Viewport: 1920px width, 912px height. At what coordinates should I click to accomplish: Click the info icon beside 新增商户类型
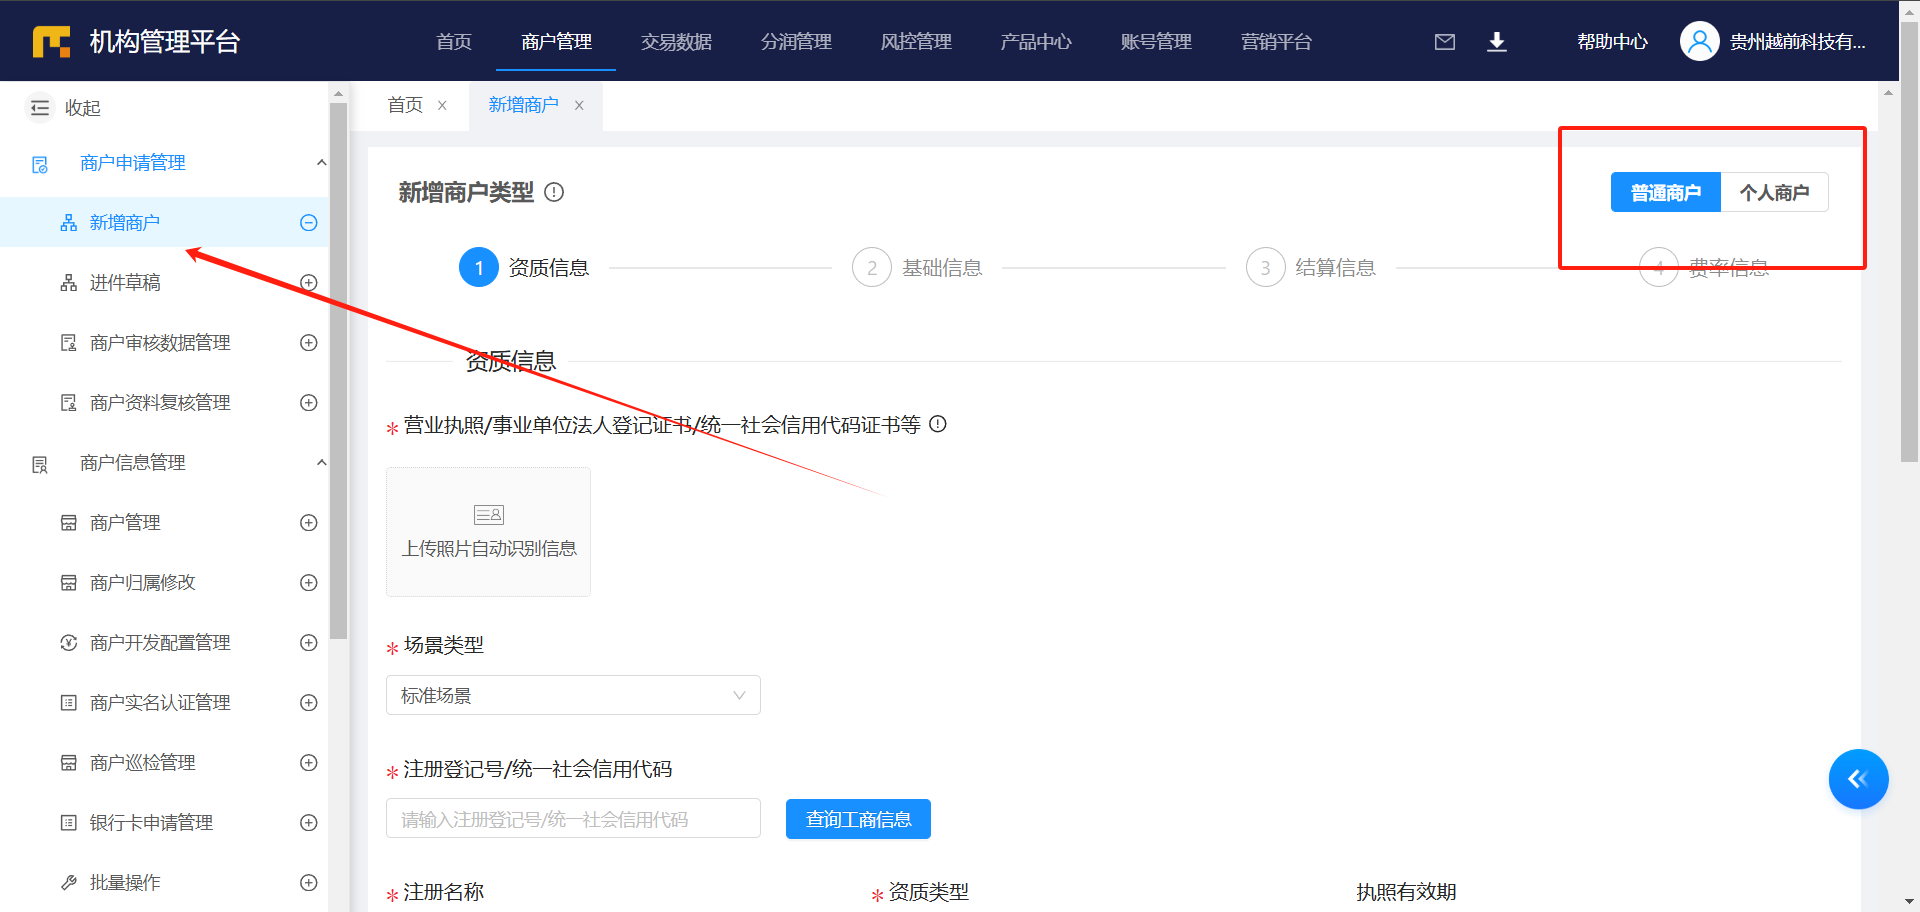[x=554, y=192]
